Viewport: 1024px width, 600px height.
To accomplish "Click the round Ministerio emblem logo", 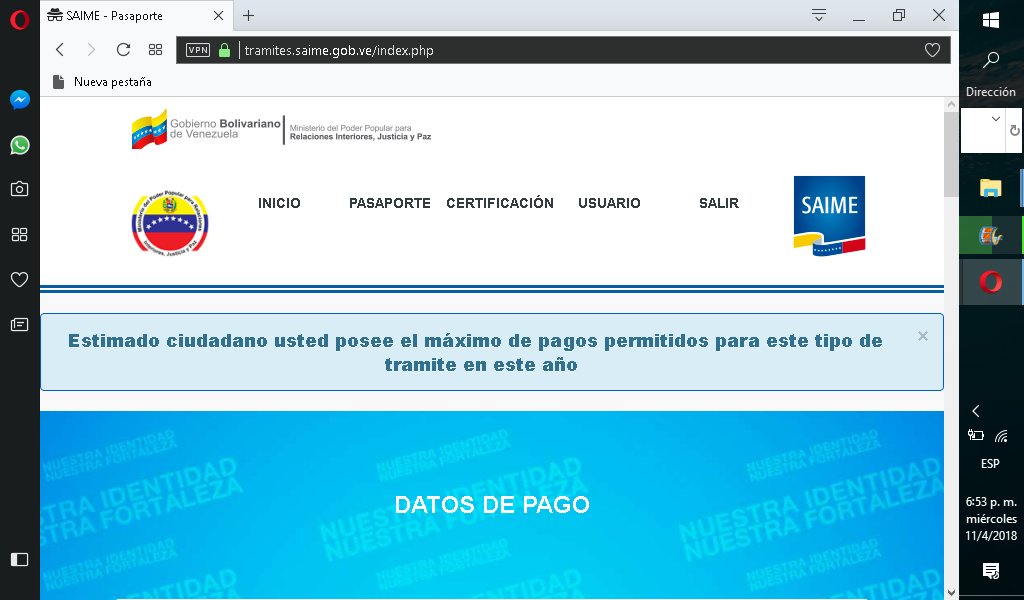I will [x=170, y=221].
